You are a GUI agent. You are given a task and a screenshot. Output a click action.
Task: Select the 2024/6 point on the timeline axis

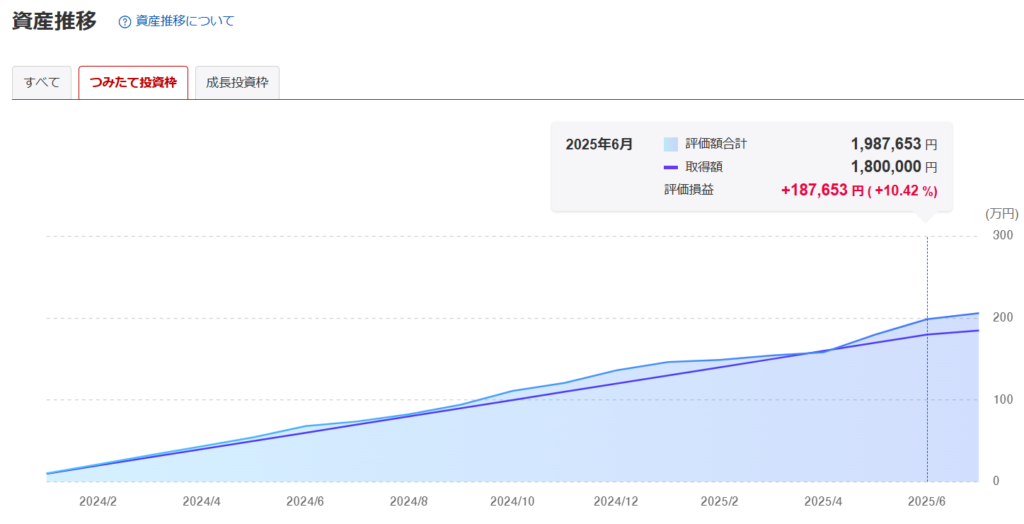(x=305, y=502)
